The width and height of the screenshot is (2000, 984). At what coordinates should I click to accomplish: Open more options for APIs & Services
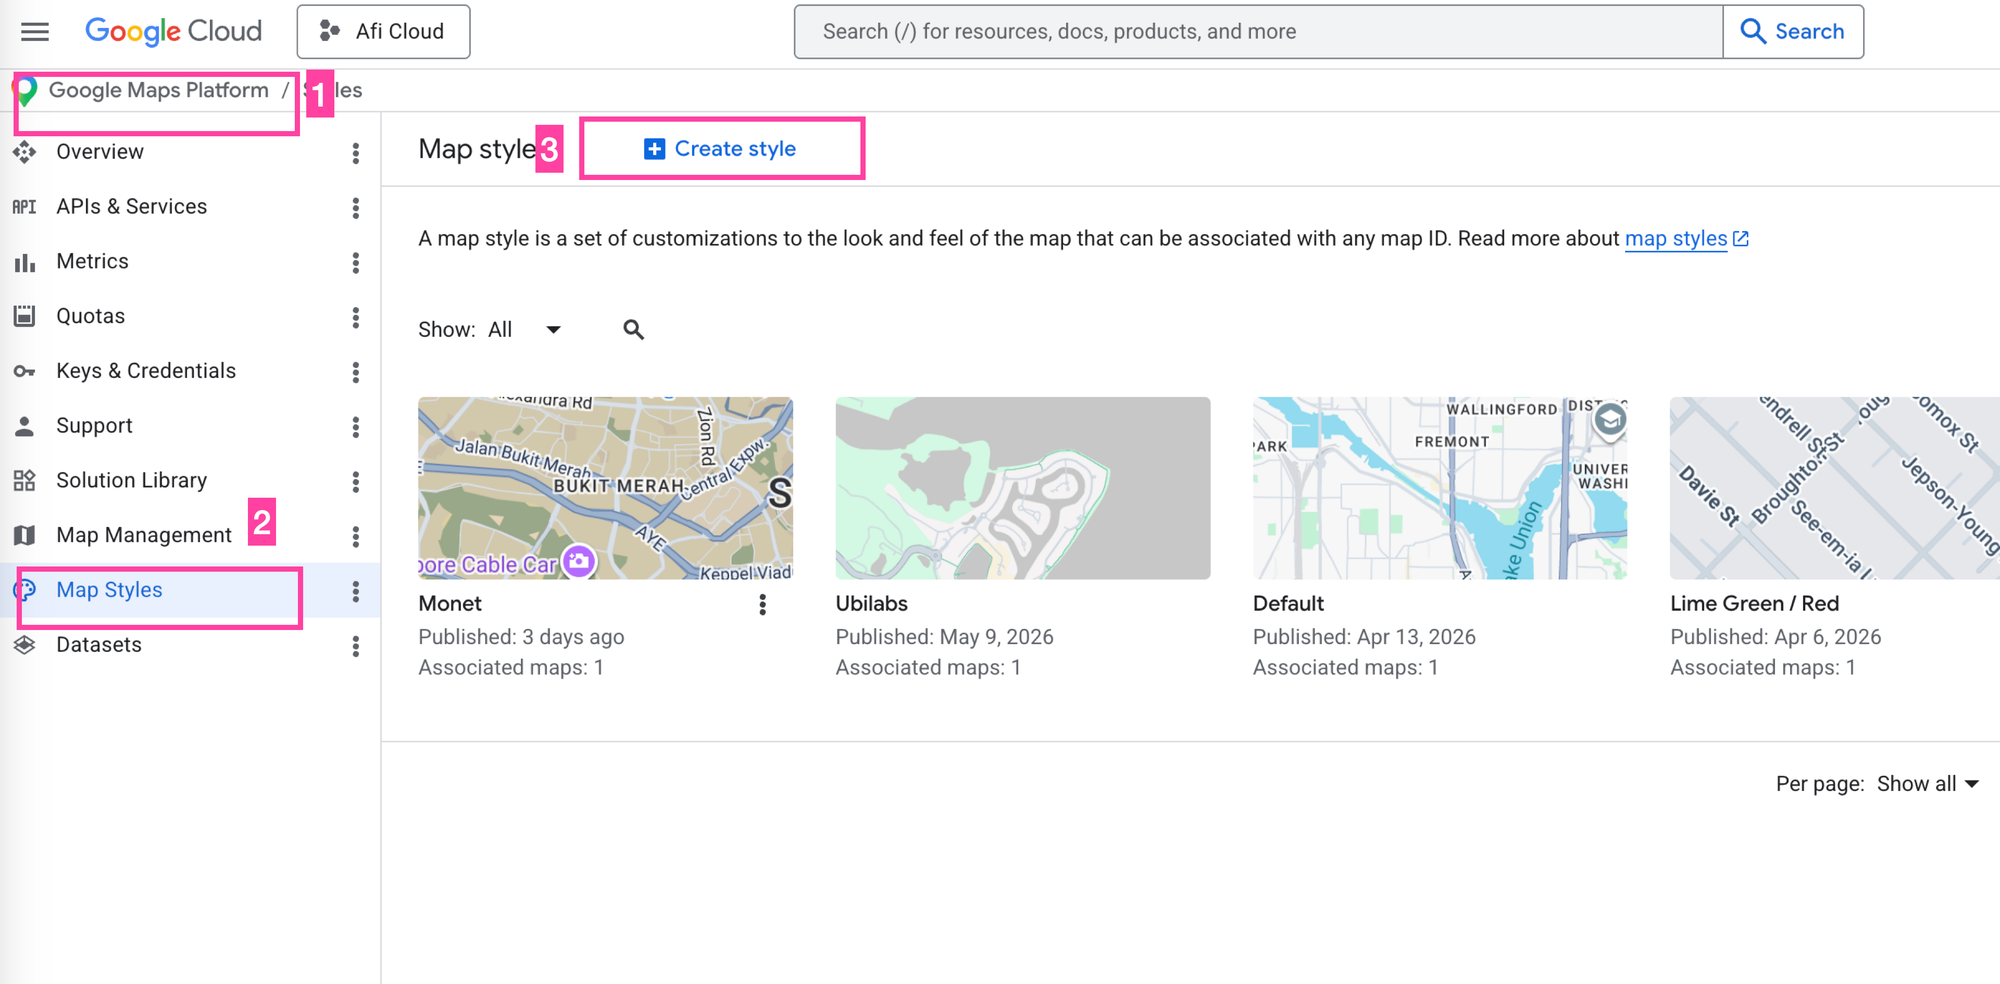[x=355, y=208]
